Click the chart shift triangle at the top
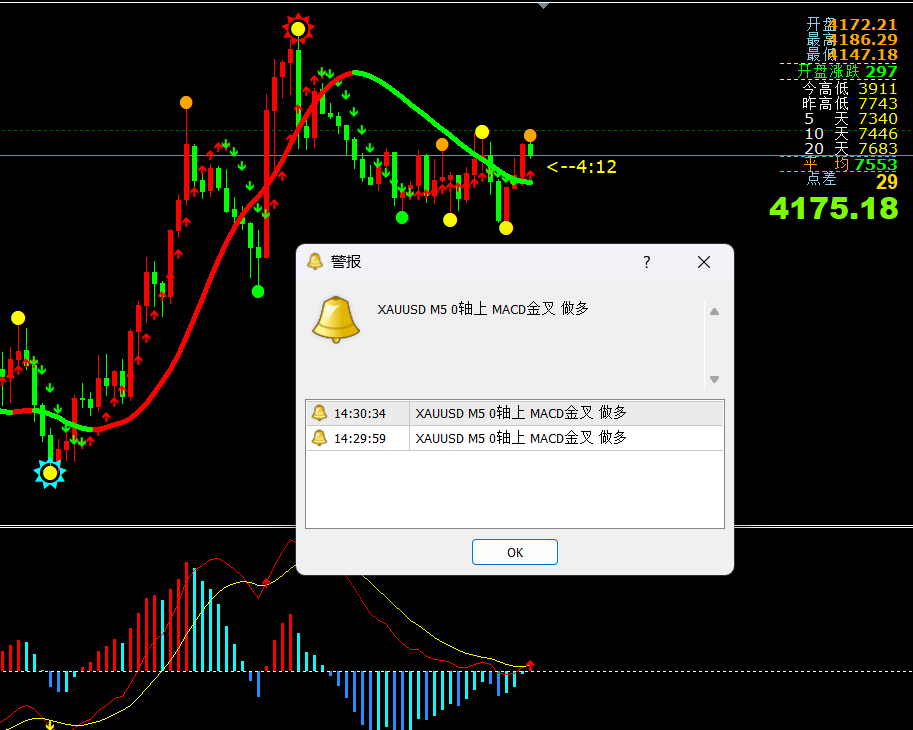The height and width of the screenshot is (730, 913). [x=543, y=5]
